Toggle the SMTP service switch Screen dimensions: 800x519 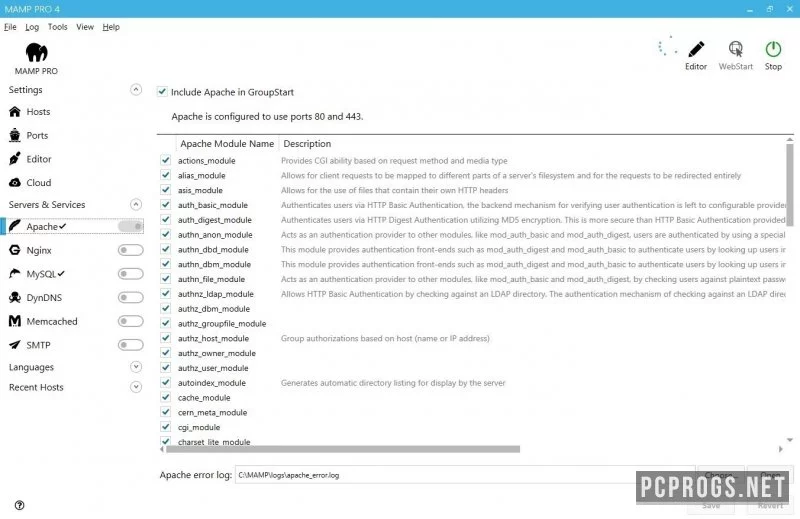pyautogui.click(x=131, y=345)
